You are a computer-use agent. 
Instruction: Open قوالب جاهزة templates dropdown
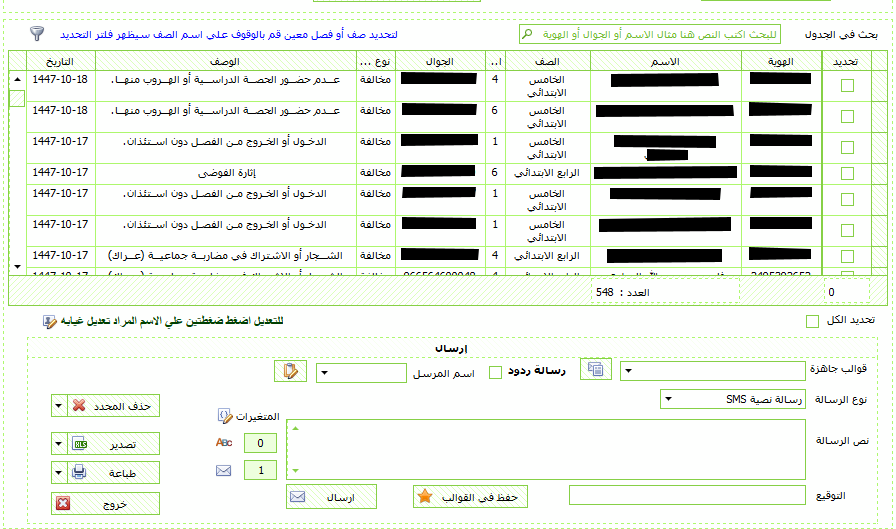coord(629,371)
